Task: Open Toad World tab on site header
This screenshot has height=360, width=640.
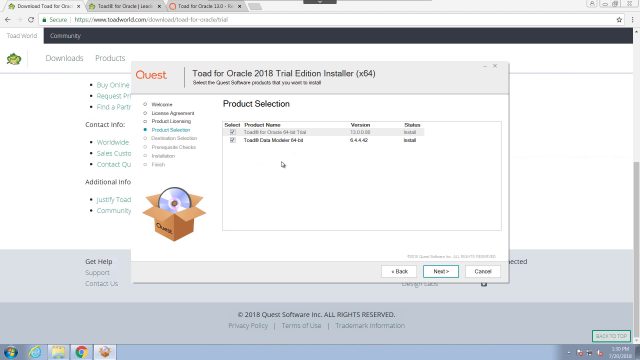Action: (x=22, y=36)
